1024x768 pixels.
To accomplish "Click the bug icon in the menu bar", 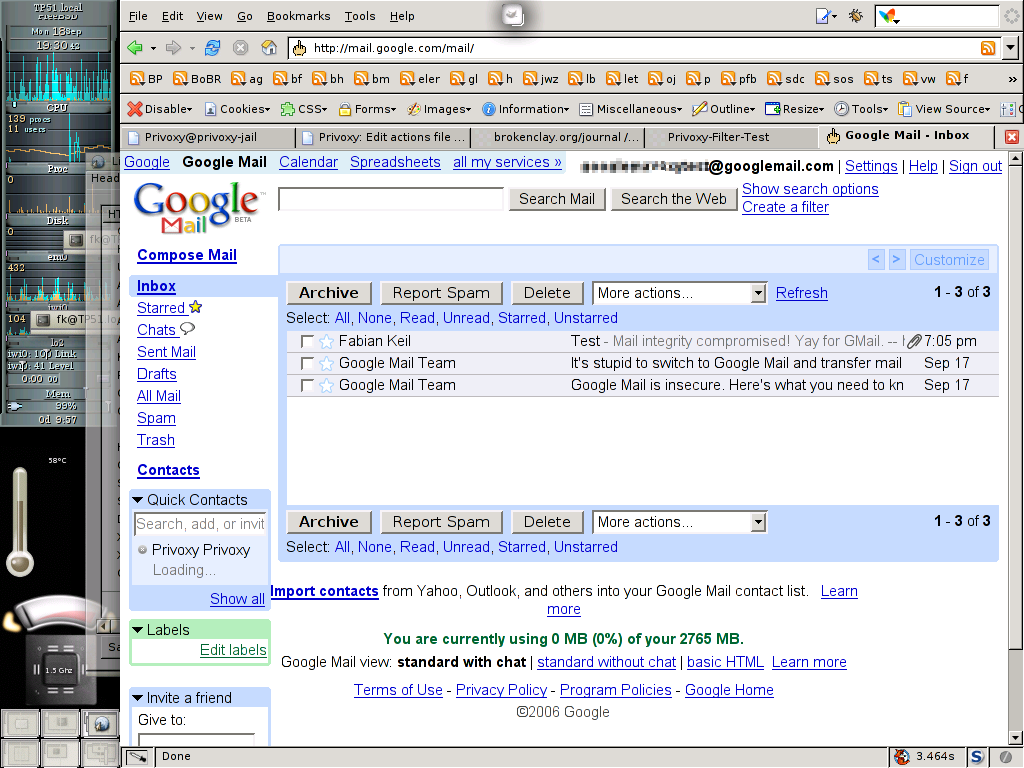I will [x=856, y=16].
